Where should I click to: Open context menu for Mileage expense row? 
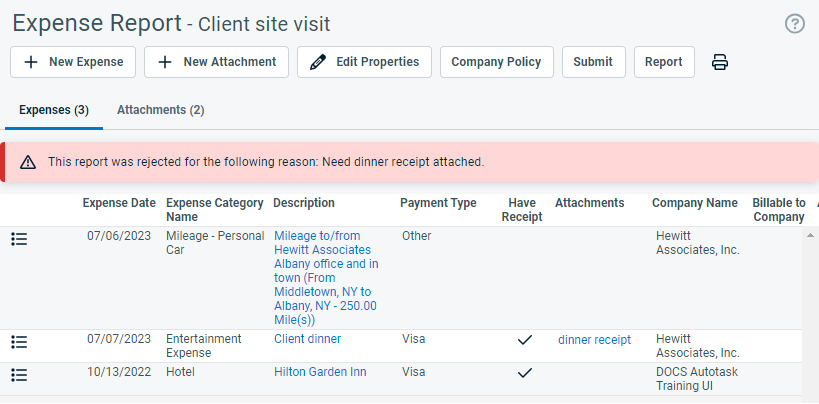(19, 239)
